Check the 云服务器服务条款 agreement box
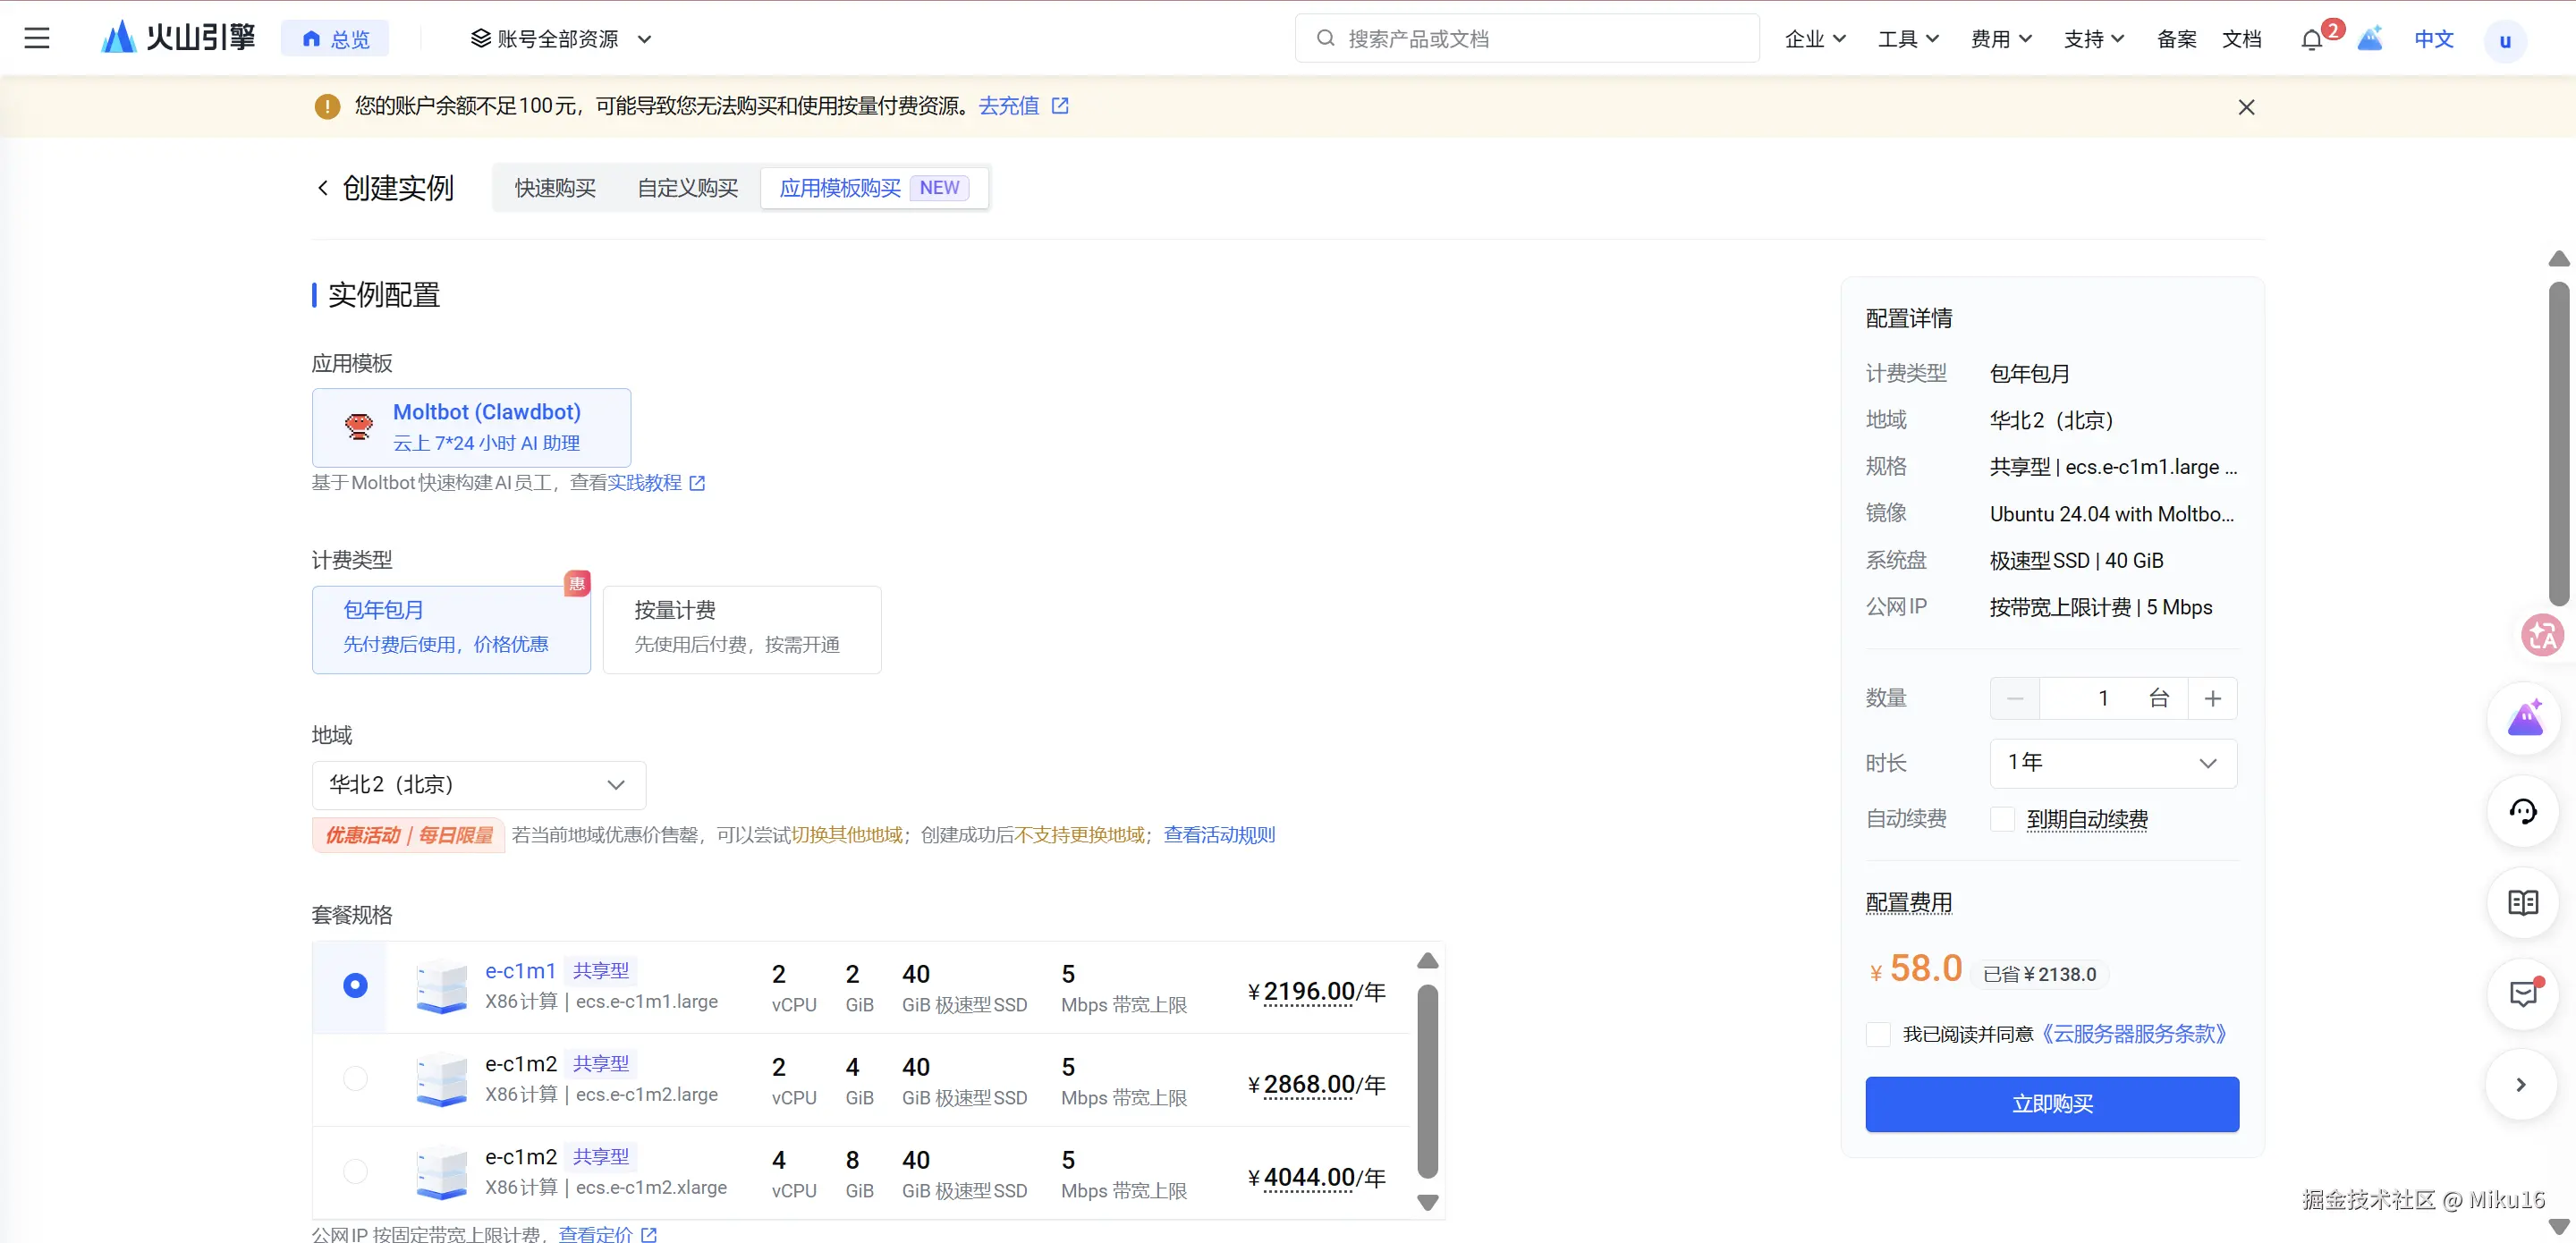2576x1243 pixels. click(x=1878, y=1034)
